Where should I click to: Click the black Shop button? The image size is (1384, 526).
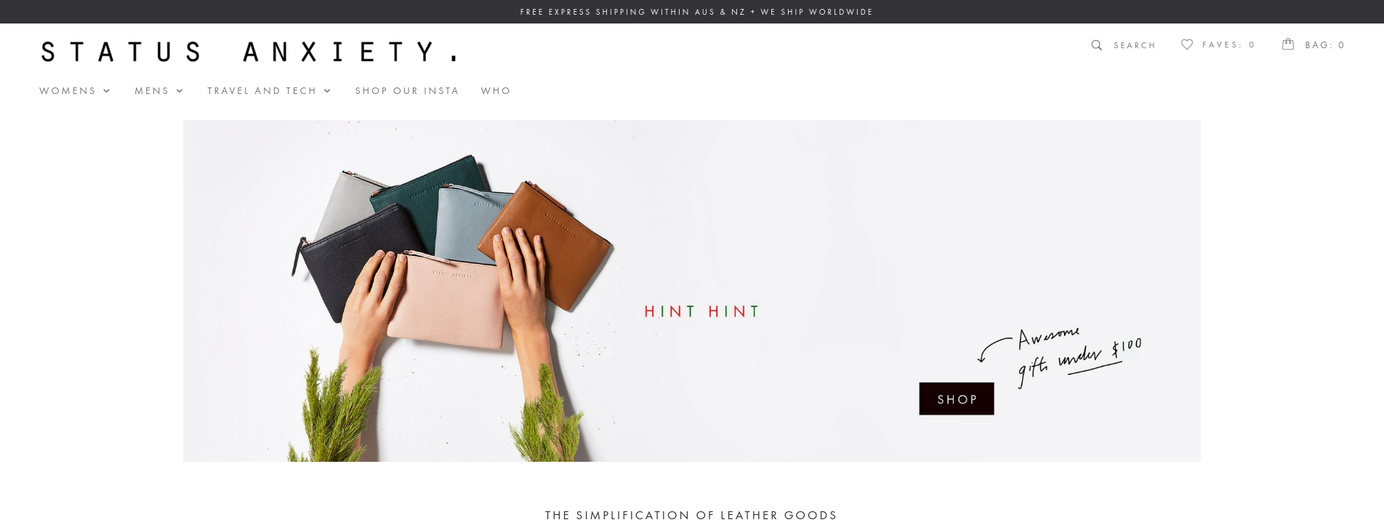point(956,399)
